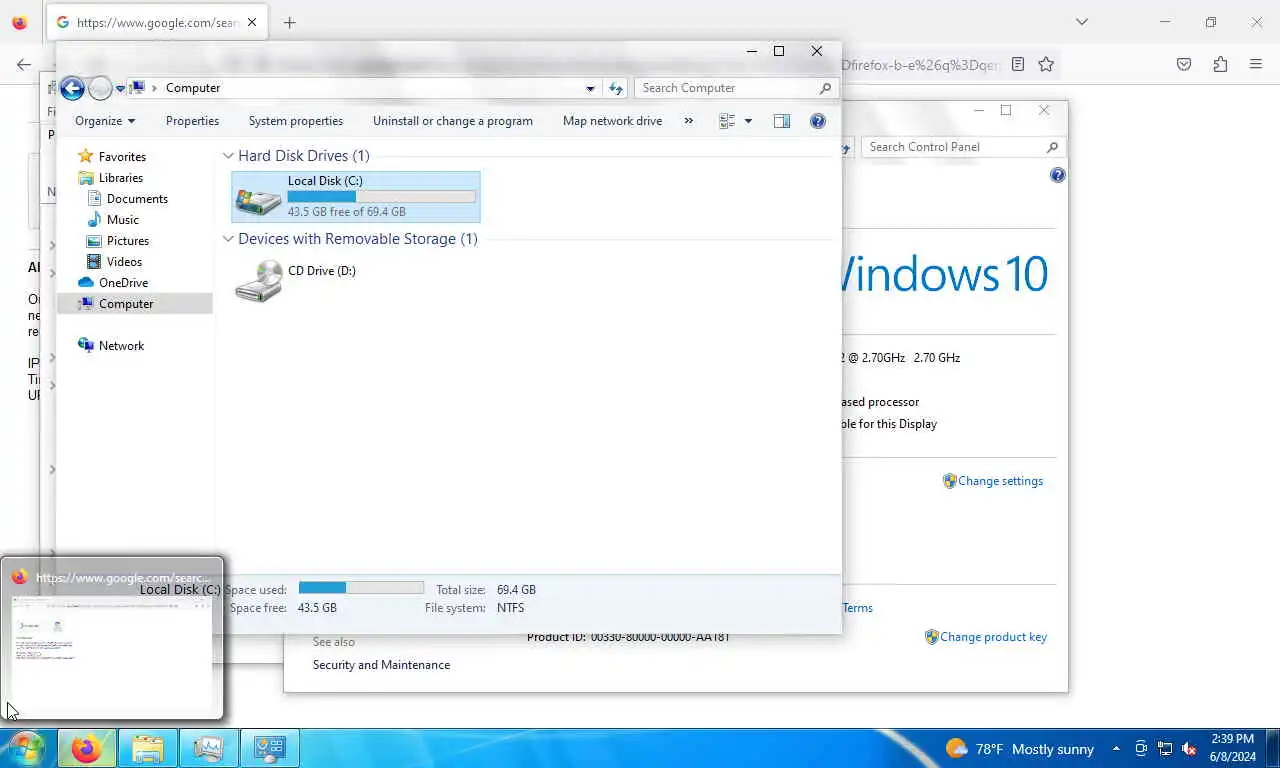
Task: Open Security and Maintenance link
Action: [381, 665]
